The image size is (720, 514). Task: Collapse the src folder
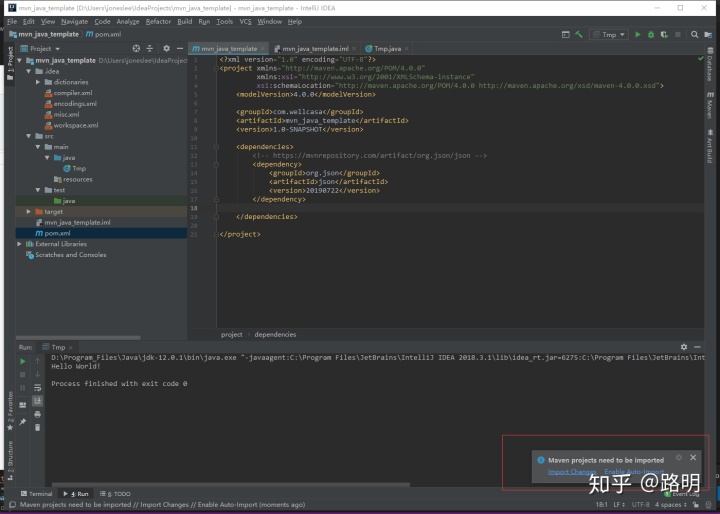[x=28, y=136]
